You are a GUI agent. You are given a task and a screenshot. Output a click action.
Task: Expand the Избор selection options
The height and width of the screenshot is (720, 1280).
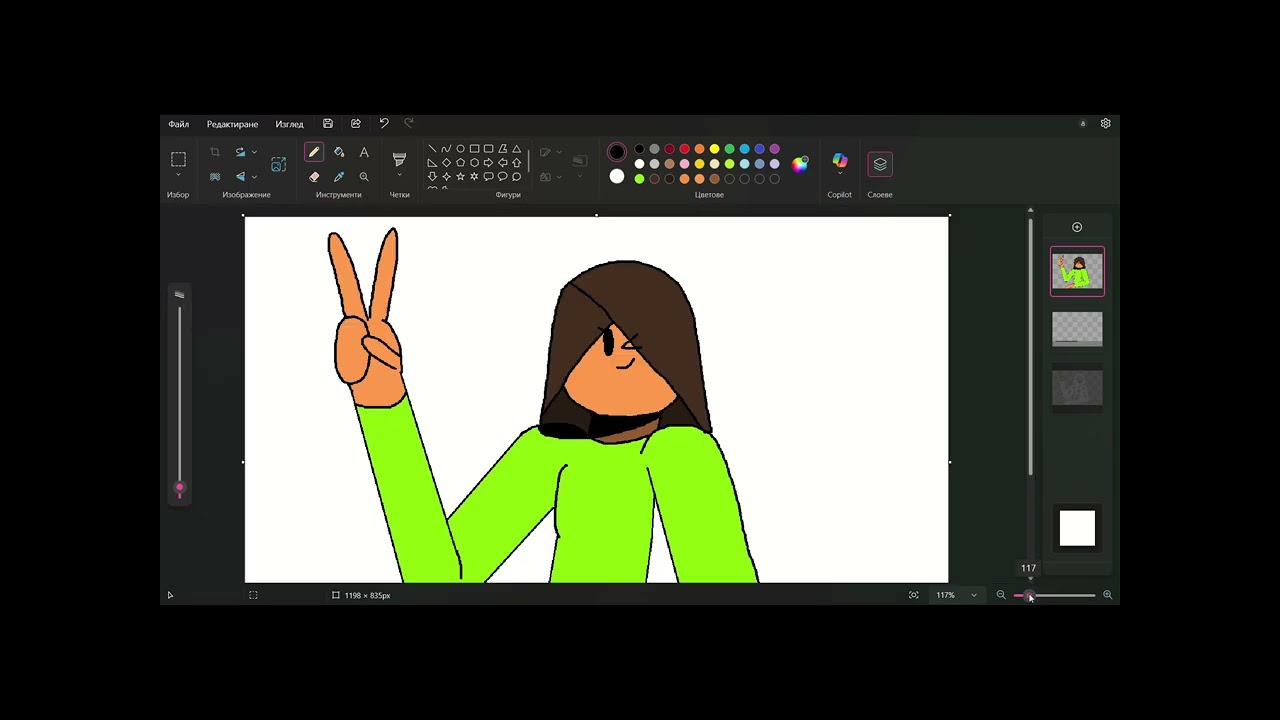pos(178,176)
